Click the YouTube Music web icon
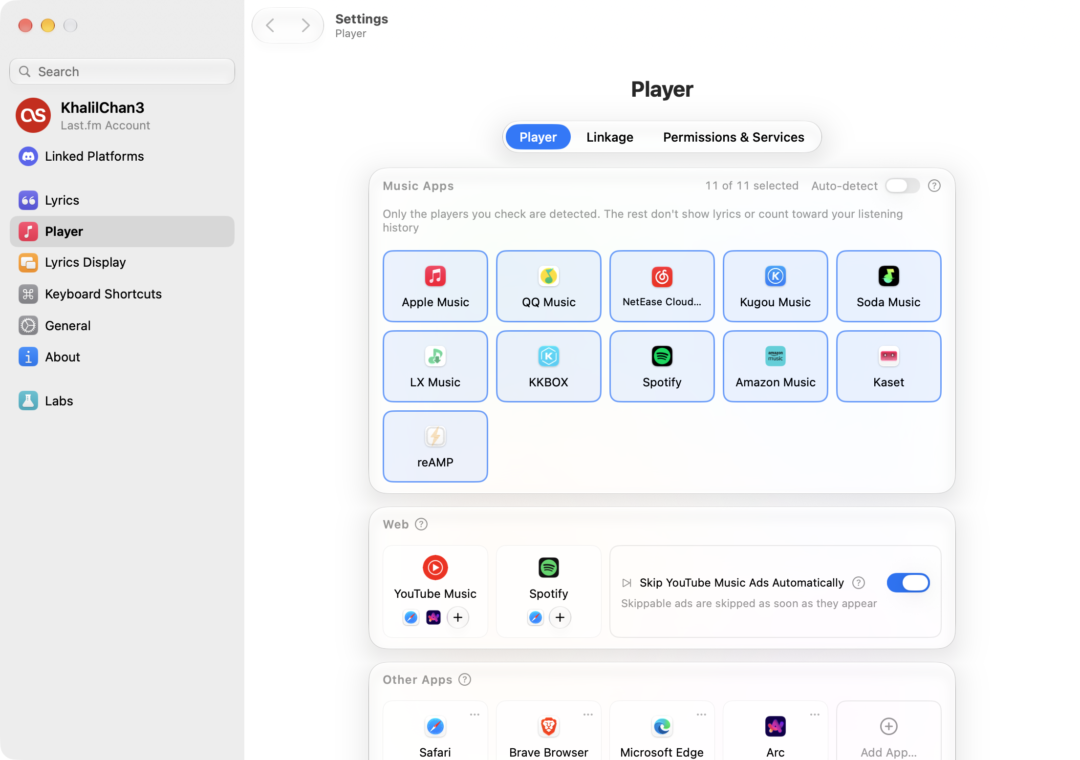 [x=435, y=568]
